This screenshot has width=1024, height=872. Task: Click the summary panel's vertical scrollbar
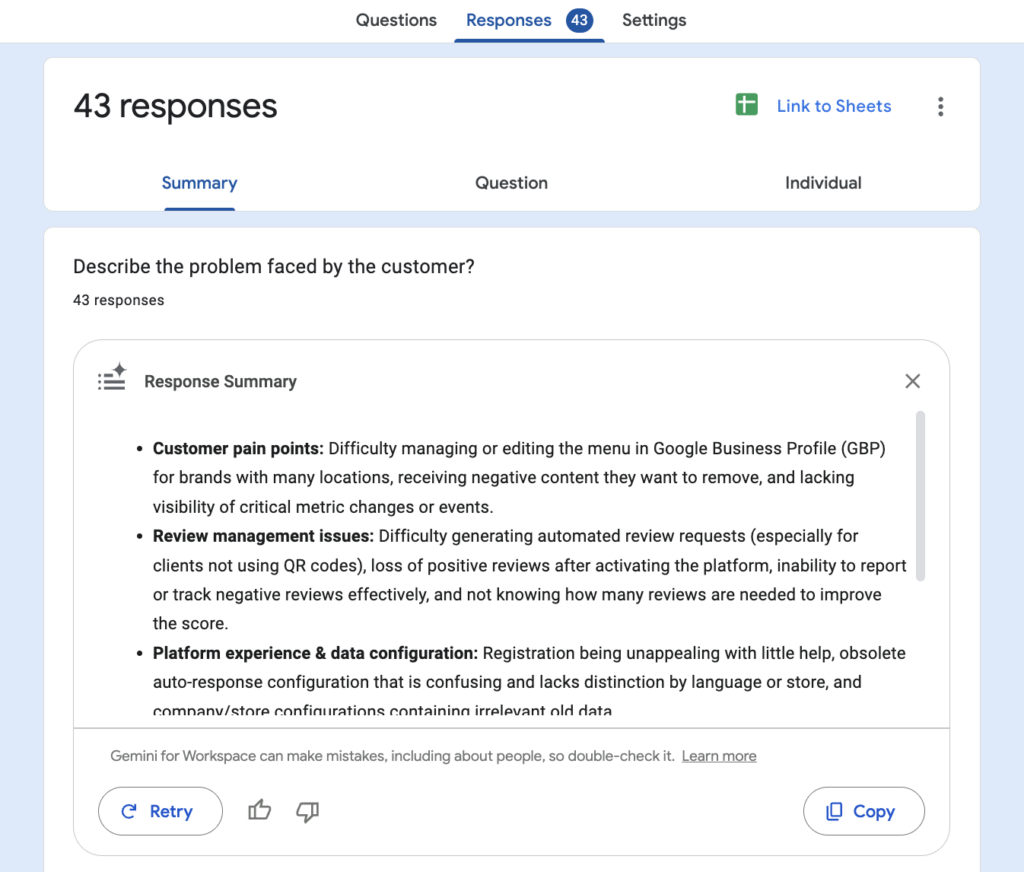[920, 495]
